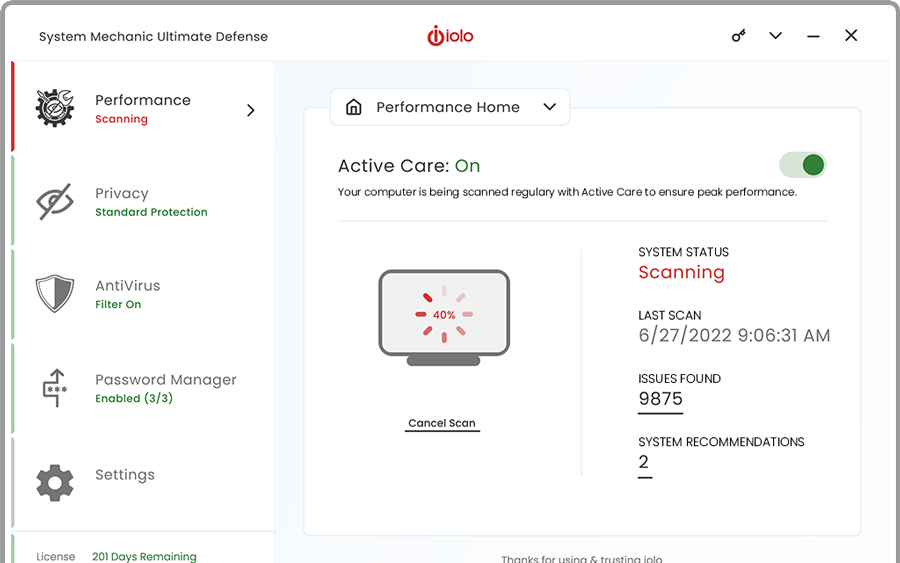Click the Enabled (3/3) status text
900x563 pixels.
tap(134, 398)
